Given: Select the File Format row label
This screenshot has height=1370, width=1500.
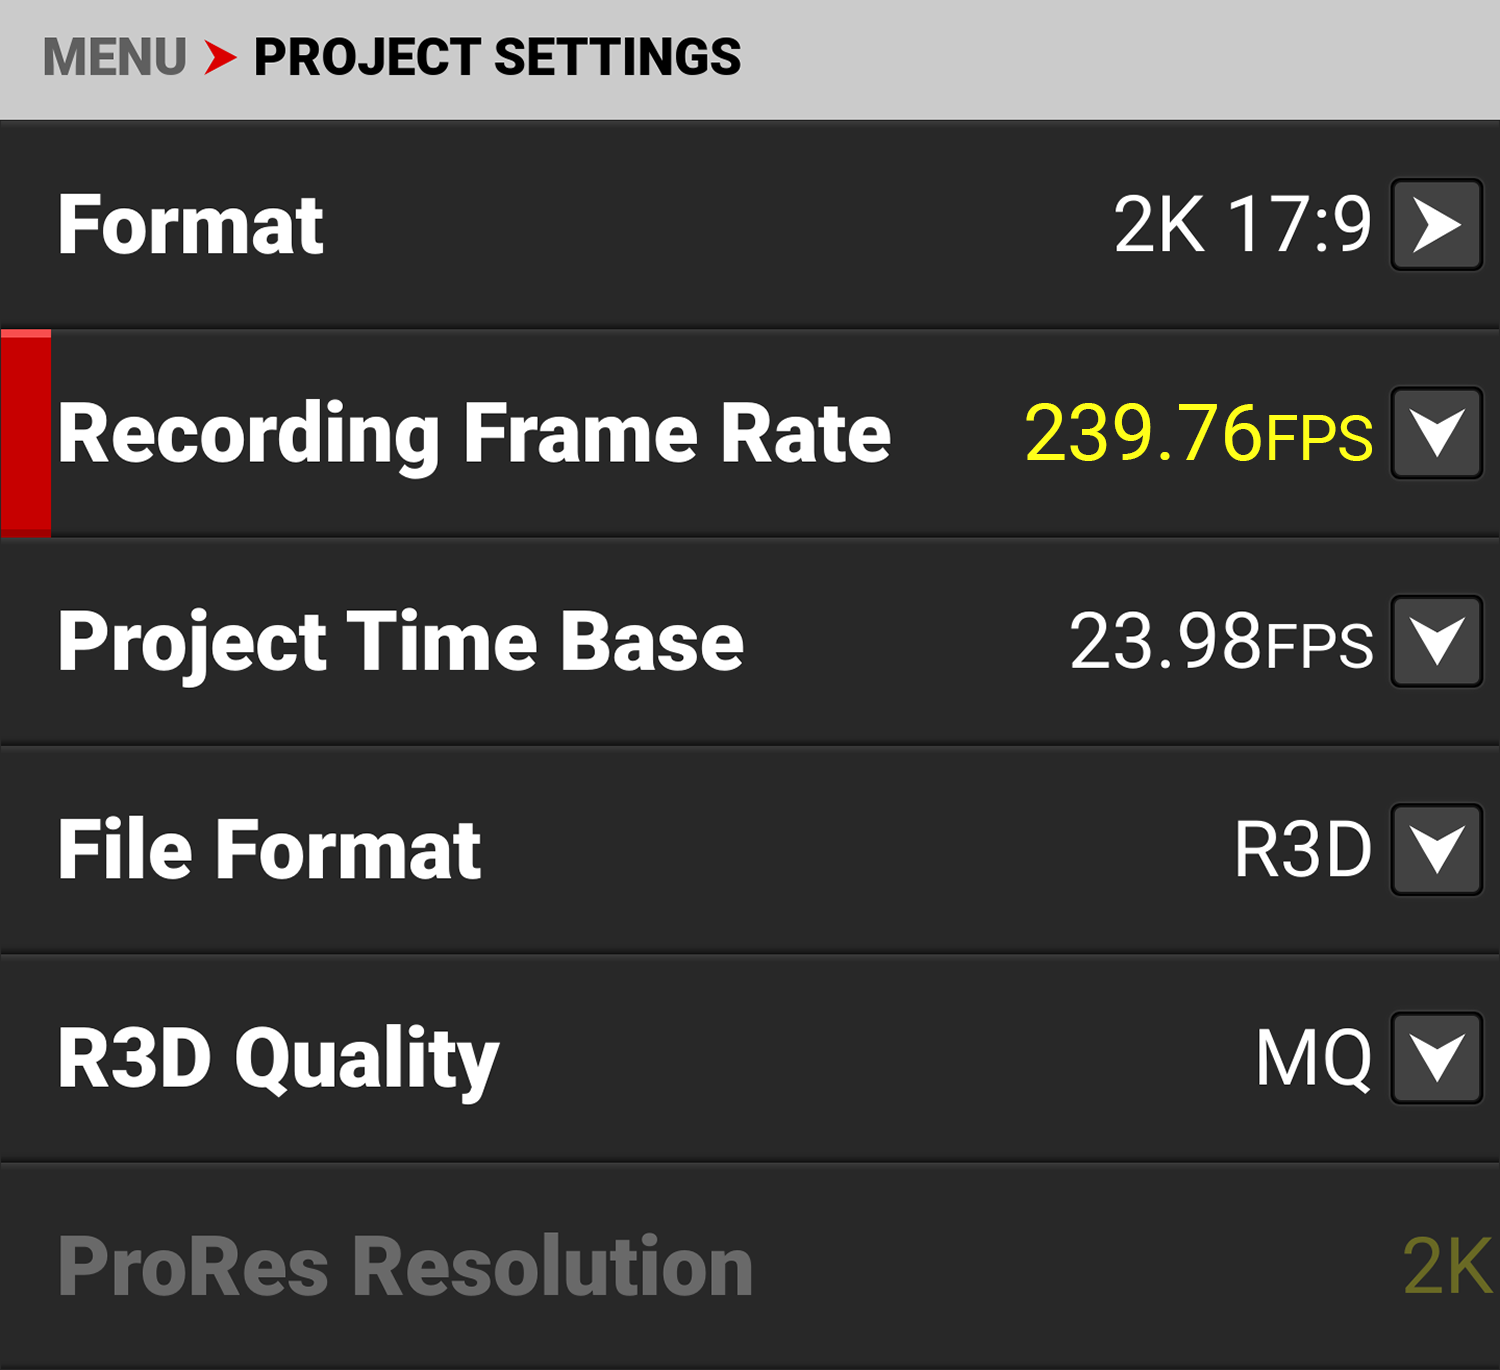Looking at the screenshot, I should [x=269, y=849].
